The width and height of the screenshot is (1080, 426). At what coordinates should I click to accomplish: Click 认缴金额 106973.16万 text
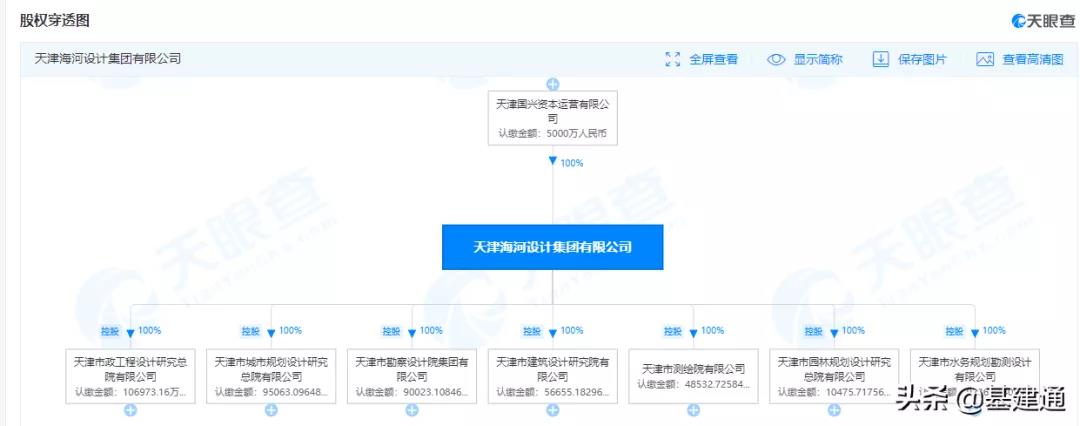[130, 392]
